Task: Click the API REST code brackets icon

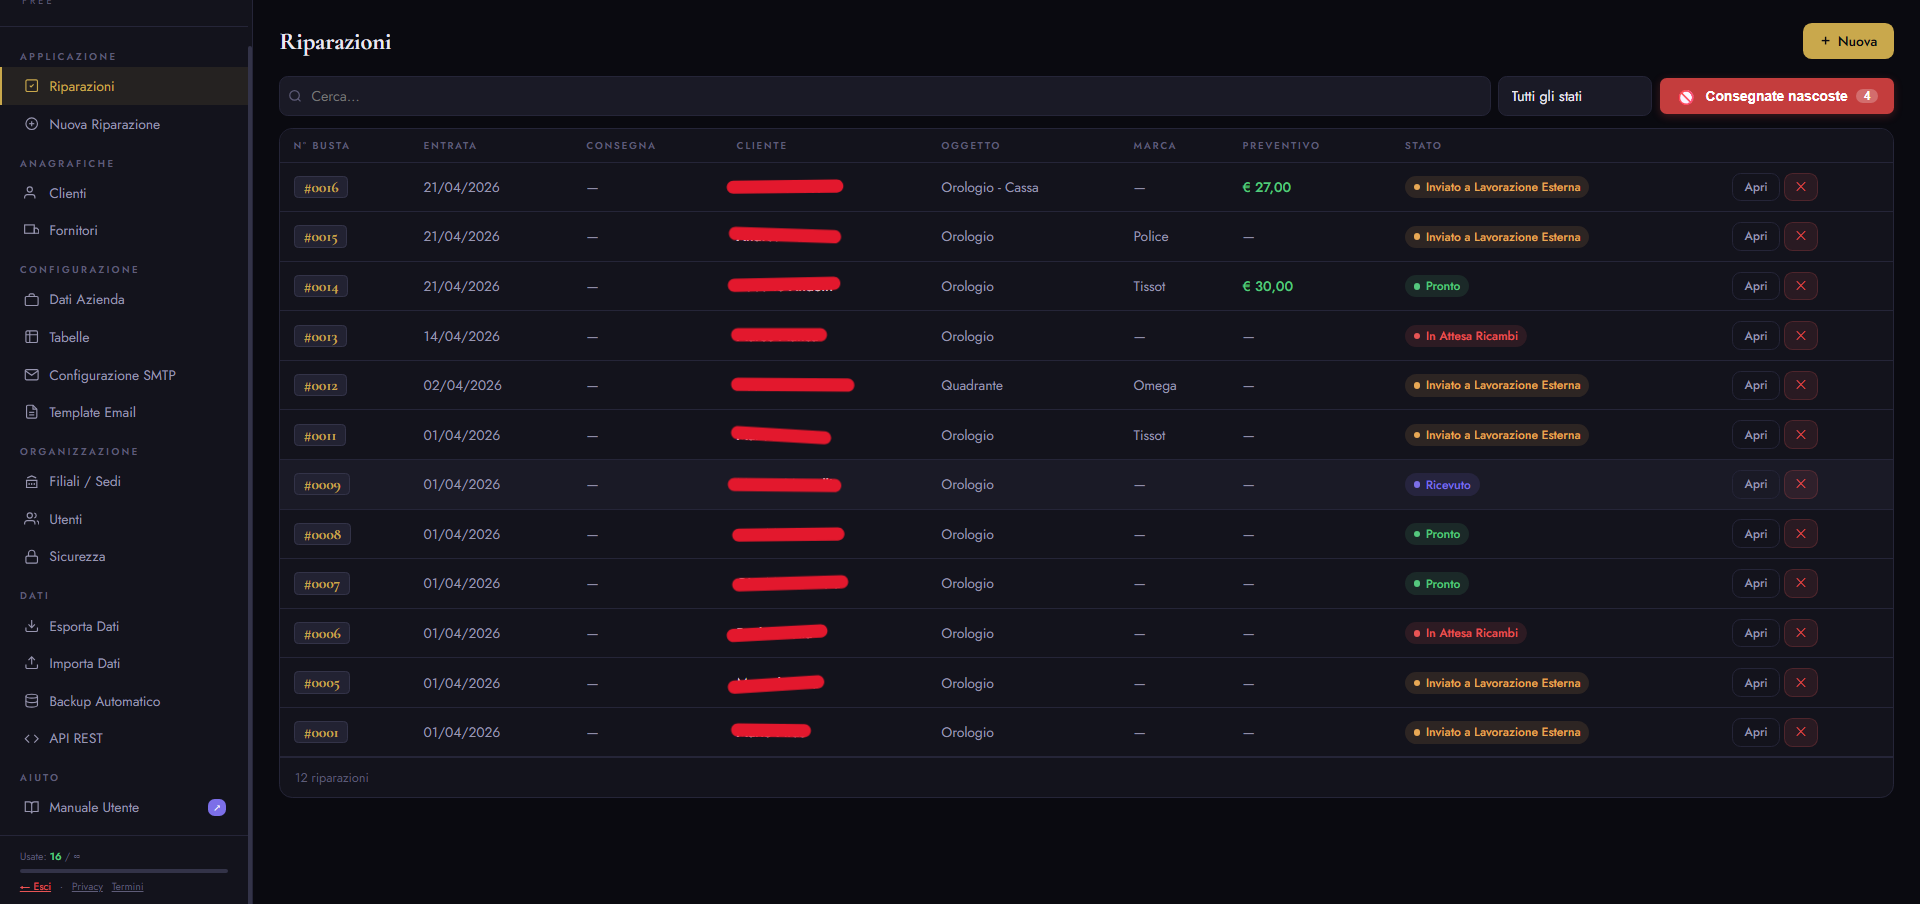Action: (31, 738)
